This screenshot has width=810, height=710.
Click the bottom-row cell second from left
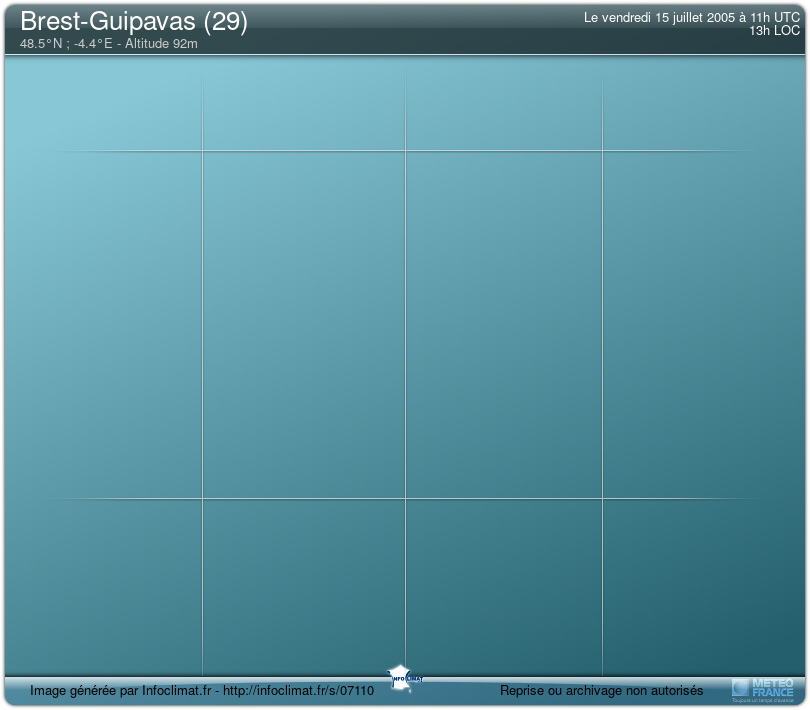coord(303,586)
